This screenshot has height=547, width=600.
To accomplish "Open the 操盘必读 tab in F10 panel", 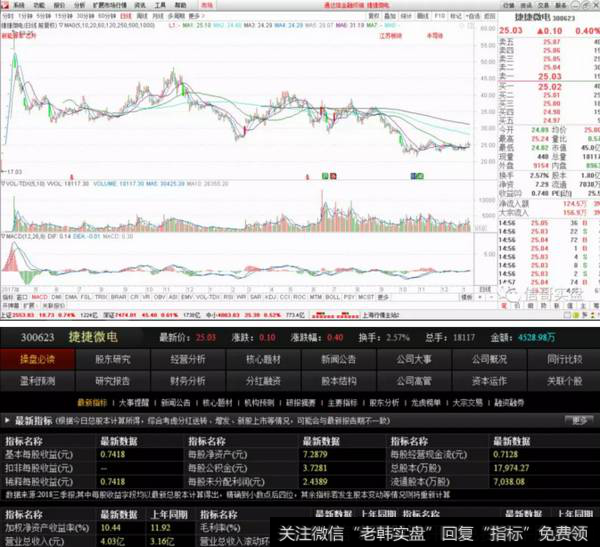I will pyautogui.click(x=38, y=359).
